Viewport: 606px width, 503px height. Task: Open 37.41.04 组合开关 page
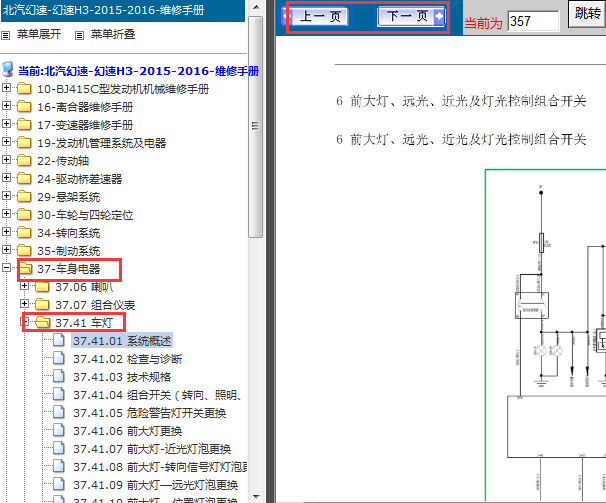157,395
